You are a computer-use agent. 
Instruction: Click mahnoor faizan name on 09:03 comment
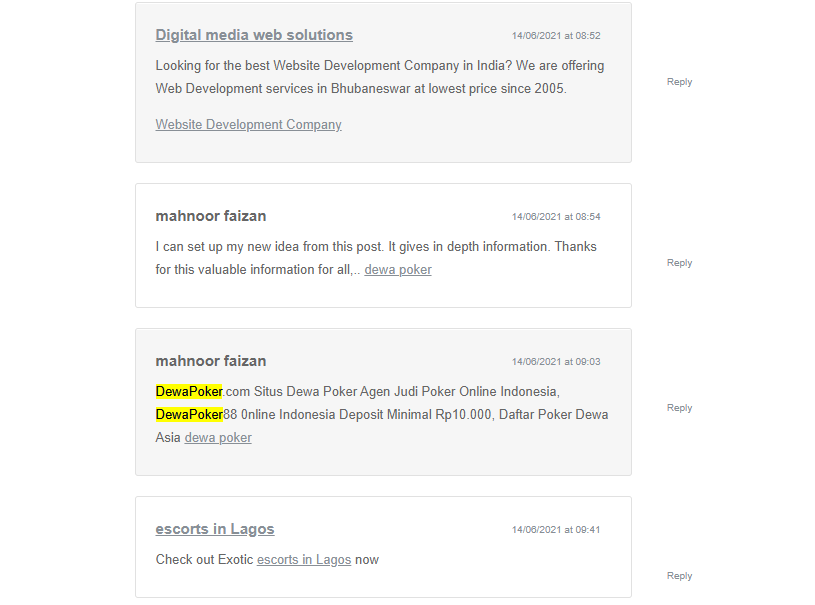[x=211, y=361]
